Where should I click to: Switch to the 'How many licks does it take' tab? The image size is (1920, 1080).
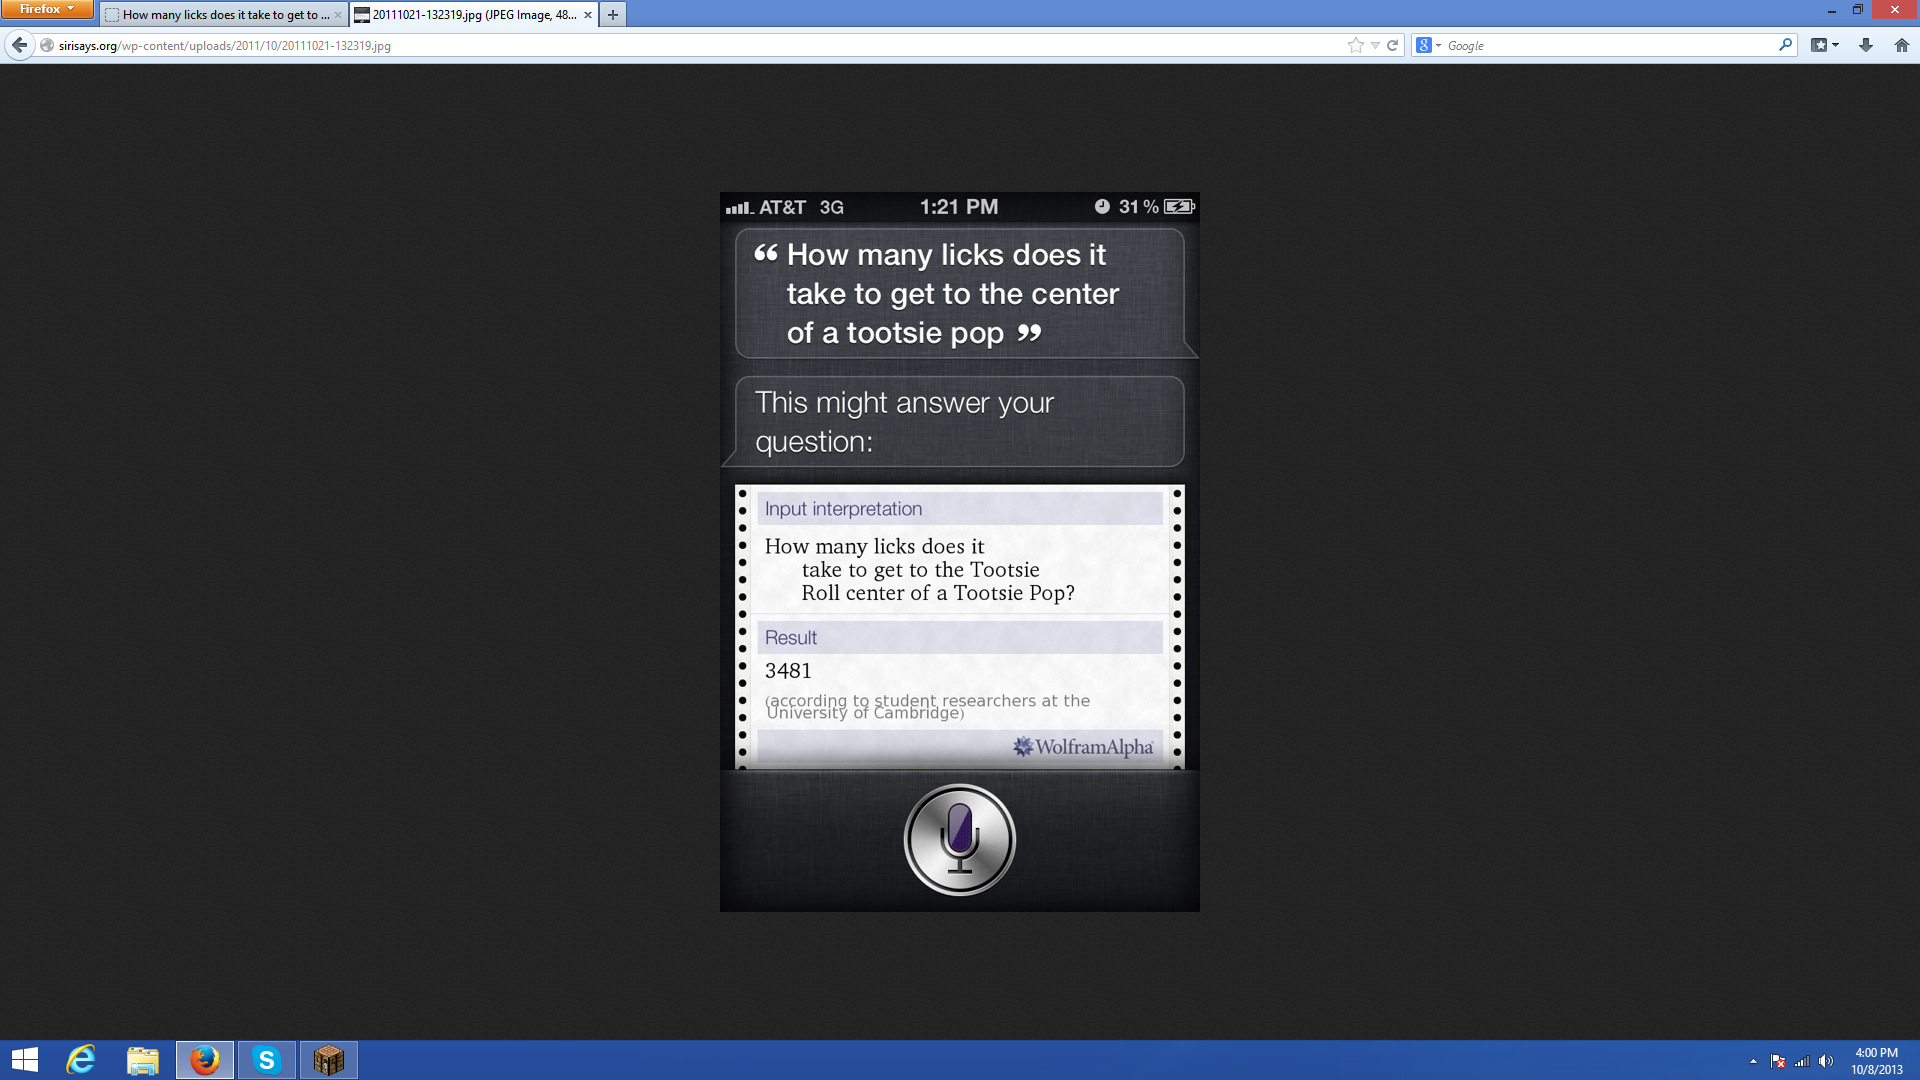click(224, 15)
